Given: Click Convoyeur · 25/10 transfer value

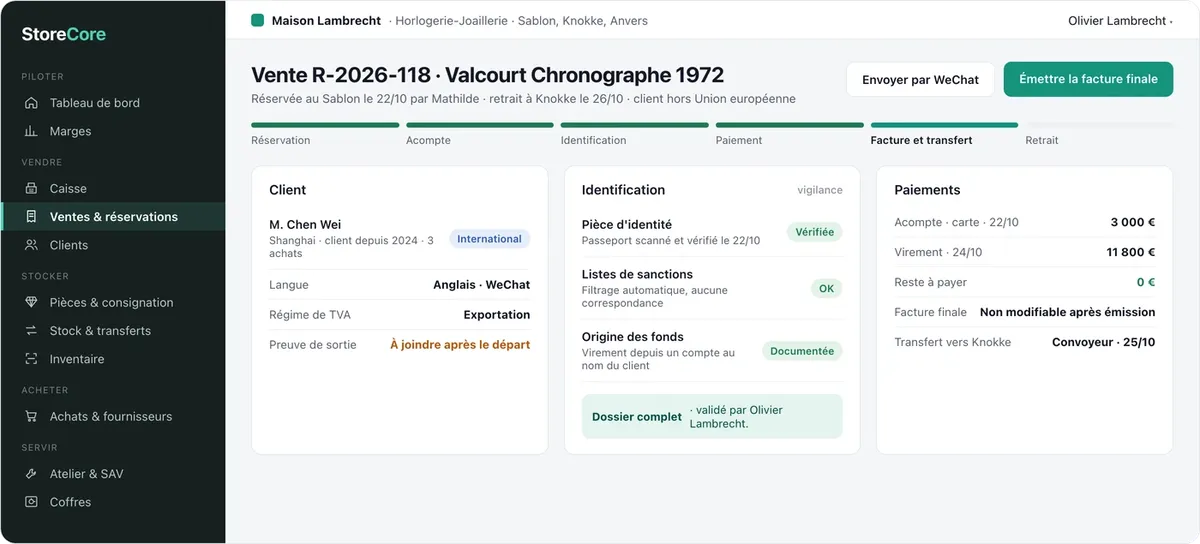Looking at the screenshot, I should (x=1104, y=343).
